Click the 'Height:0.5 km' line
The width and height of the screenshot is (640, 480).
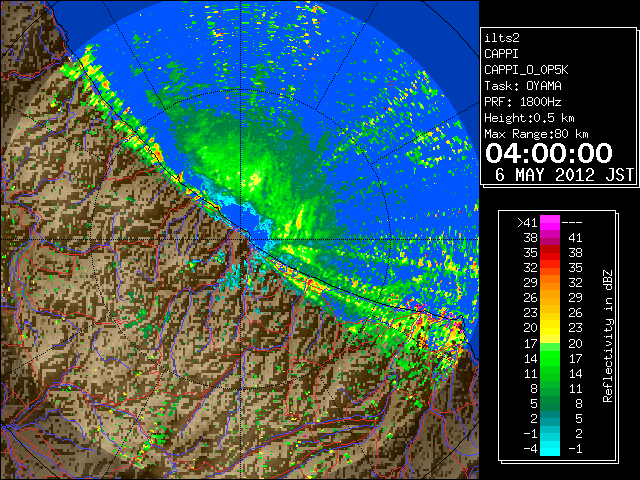click(529, 118)
